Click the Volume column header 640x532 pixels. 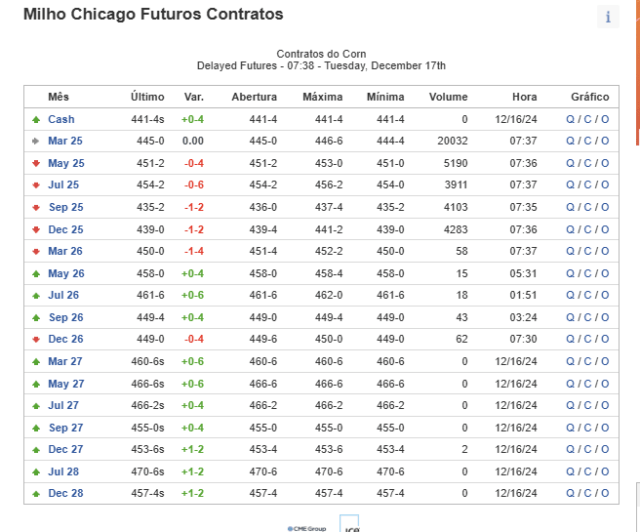coord(448,97)
